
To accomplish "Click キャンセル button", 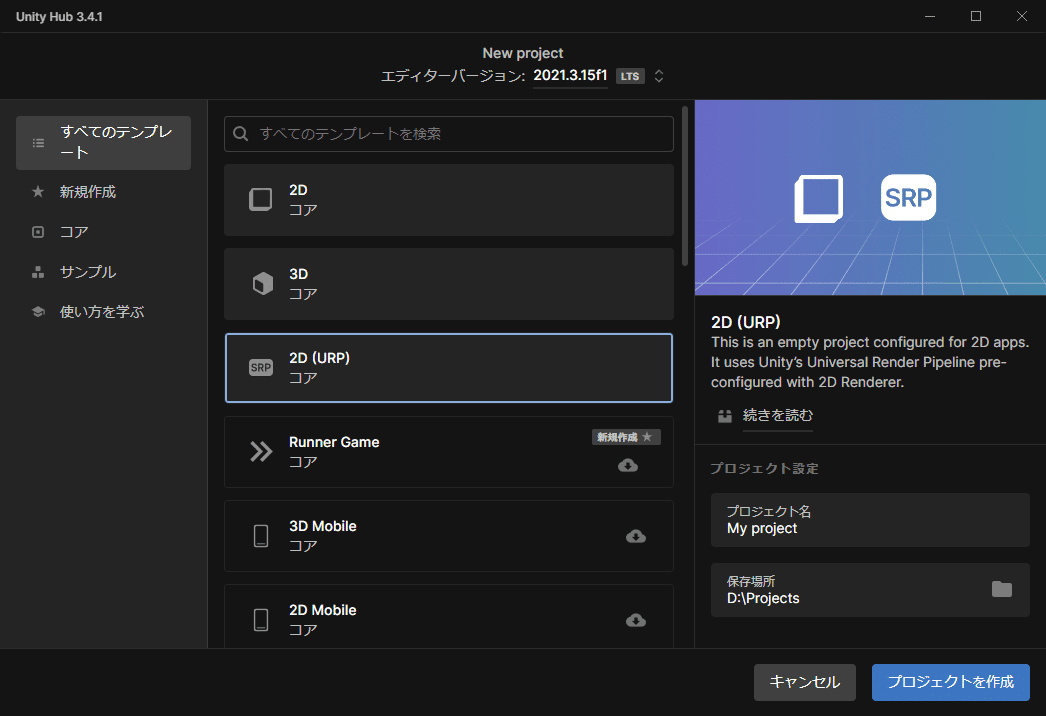I will 805,682.
